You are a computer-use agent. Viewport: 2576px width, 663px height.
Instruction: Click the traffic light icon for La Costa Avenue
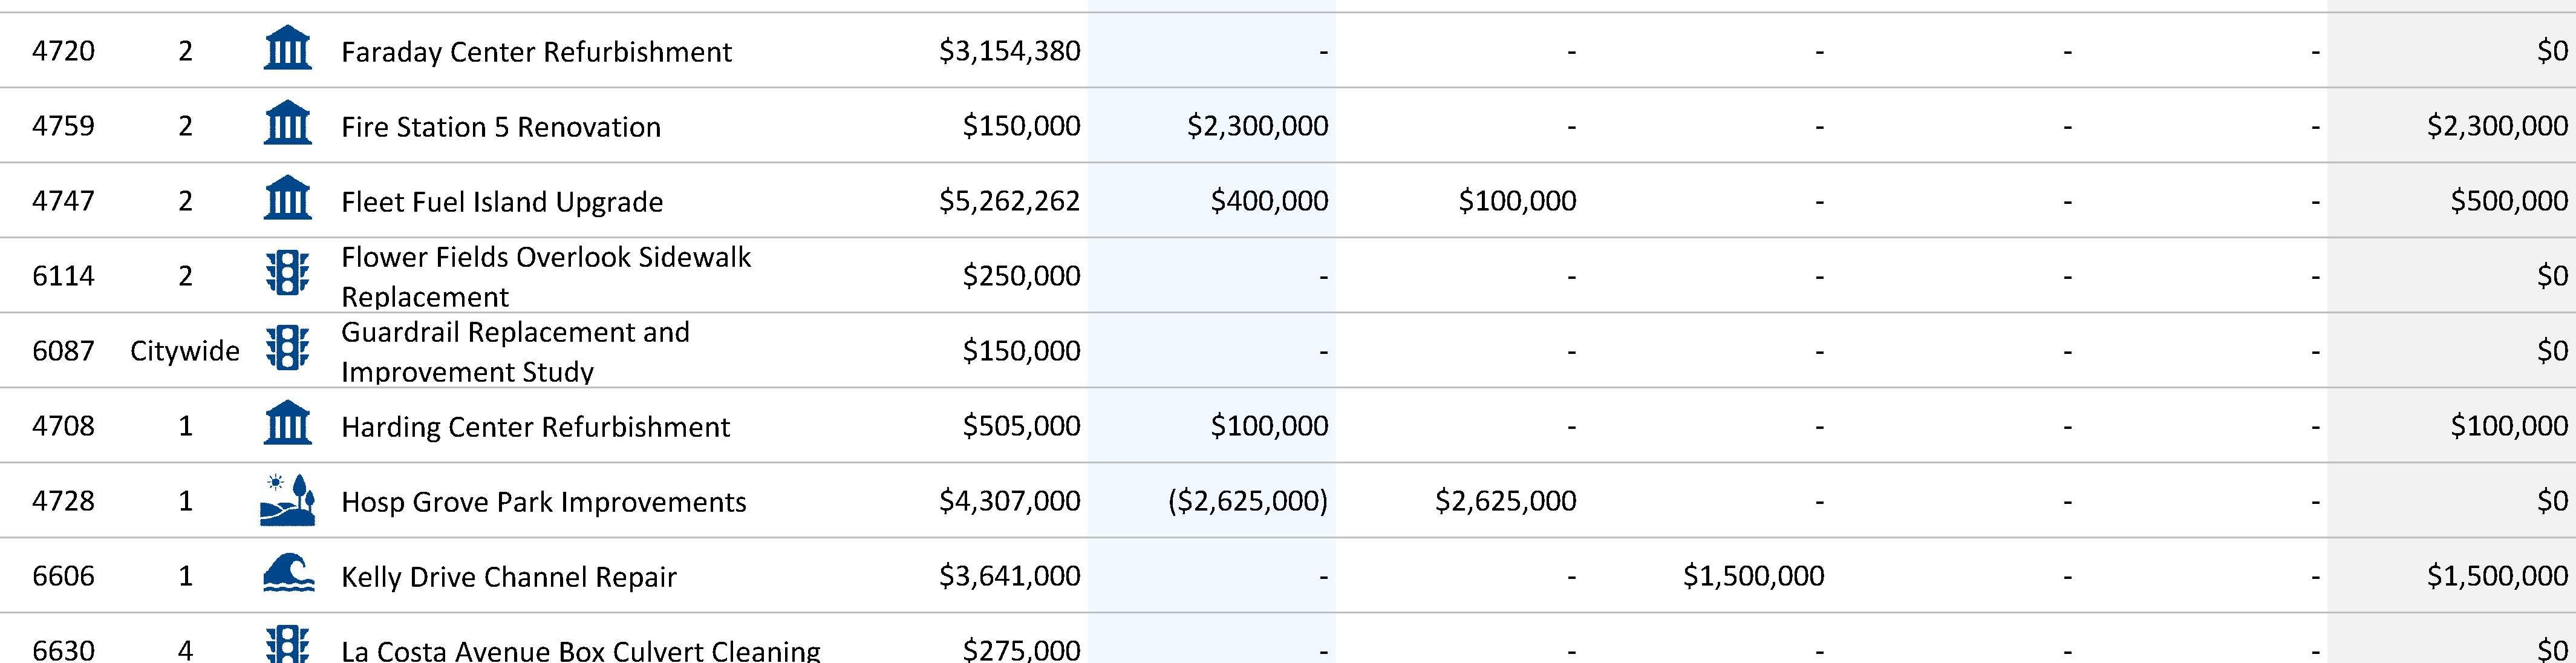pos(287,645)
